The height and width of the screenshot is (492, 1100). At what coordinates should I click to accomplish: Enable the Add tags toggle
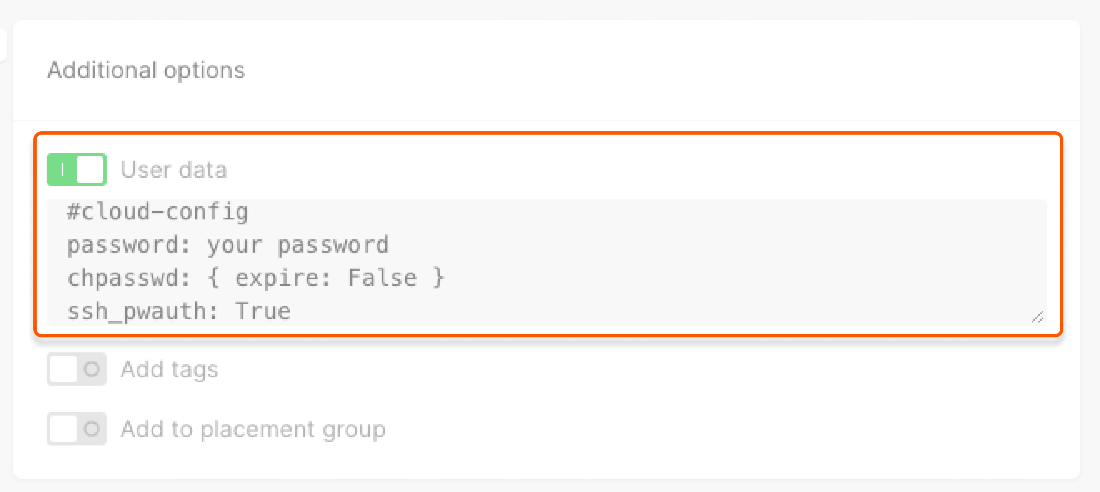[77, 370]
